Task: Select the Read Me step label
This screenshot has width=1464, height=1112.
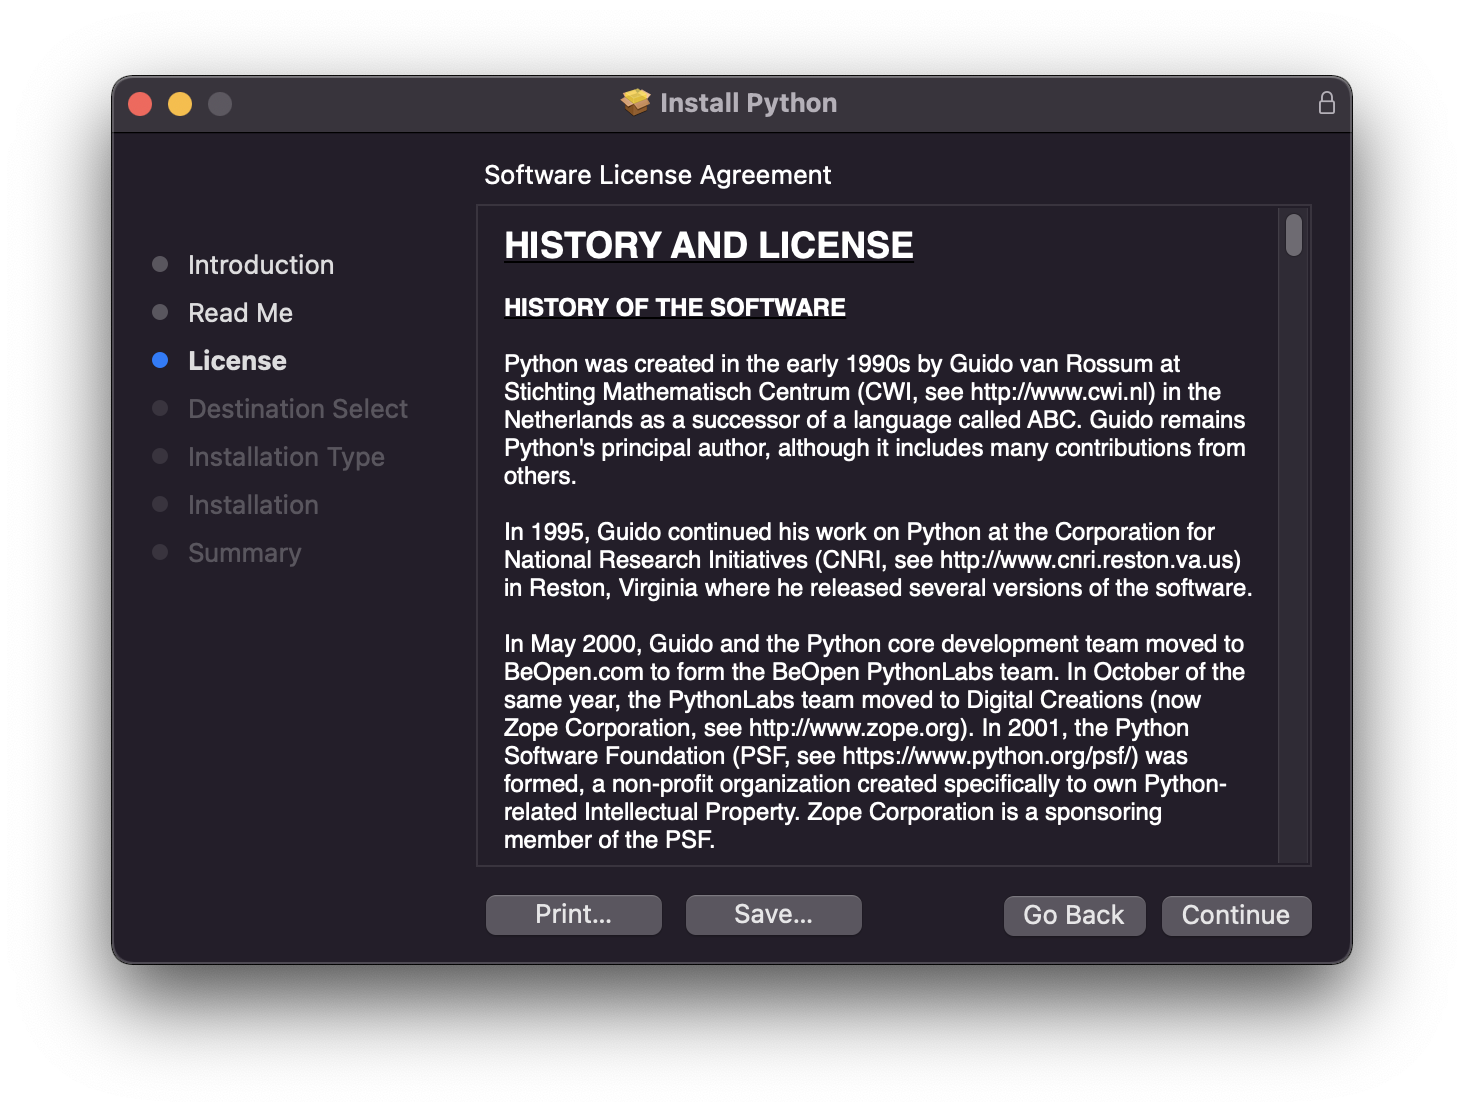Action: (240, 313)
